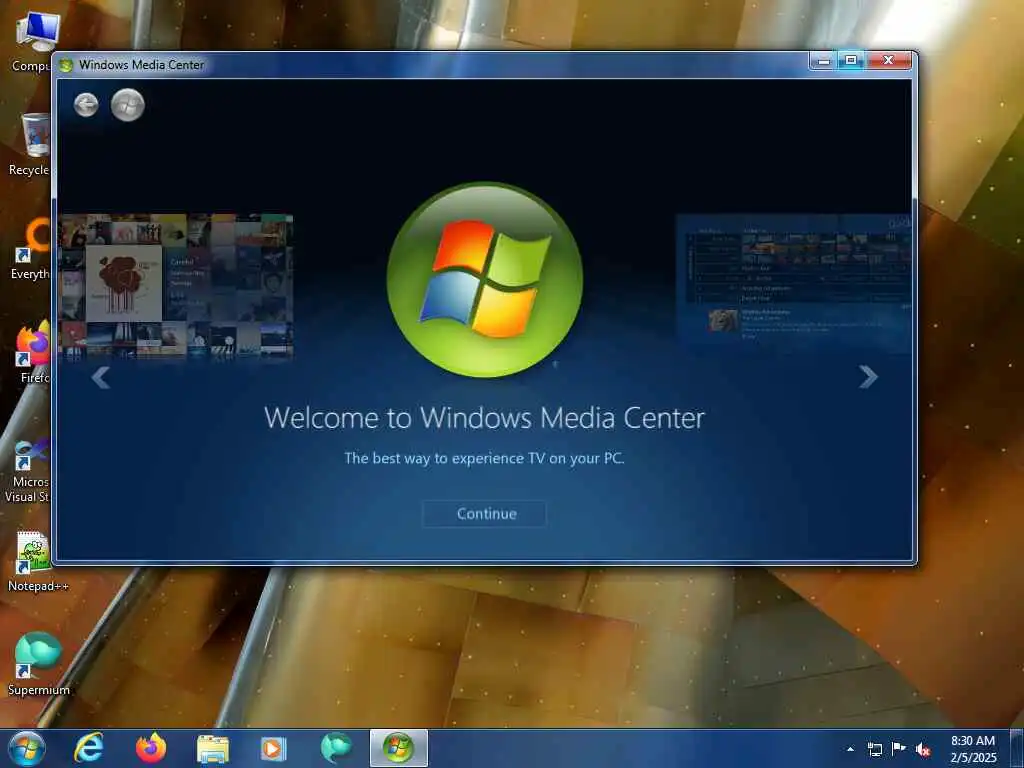Open the Computer desktop icon
The width and height of the screenshot is (1024, 768).
pos(31,42)
